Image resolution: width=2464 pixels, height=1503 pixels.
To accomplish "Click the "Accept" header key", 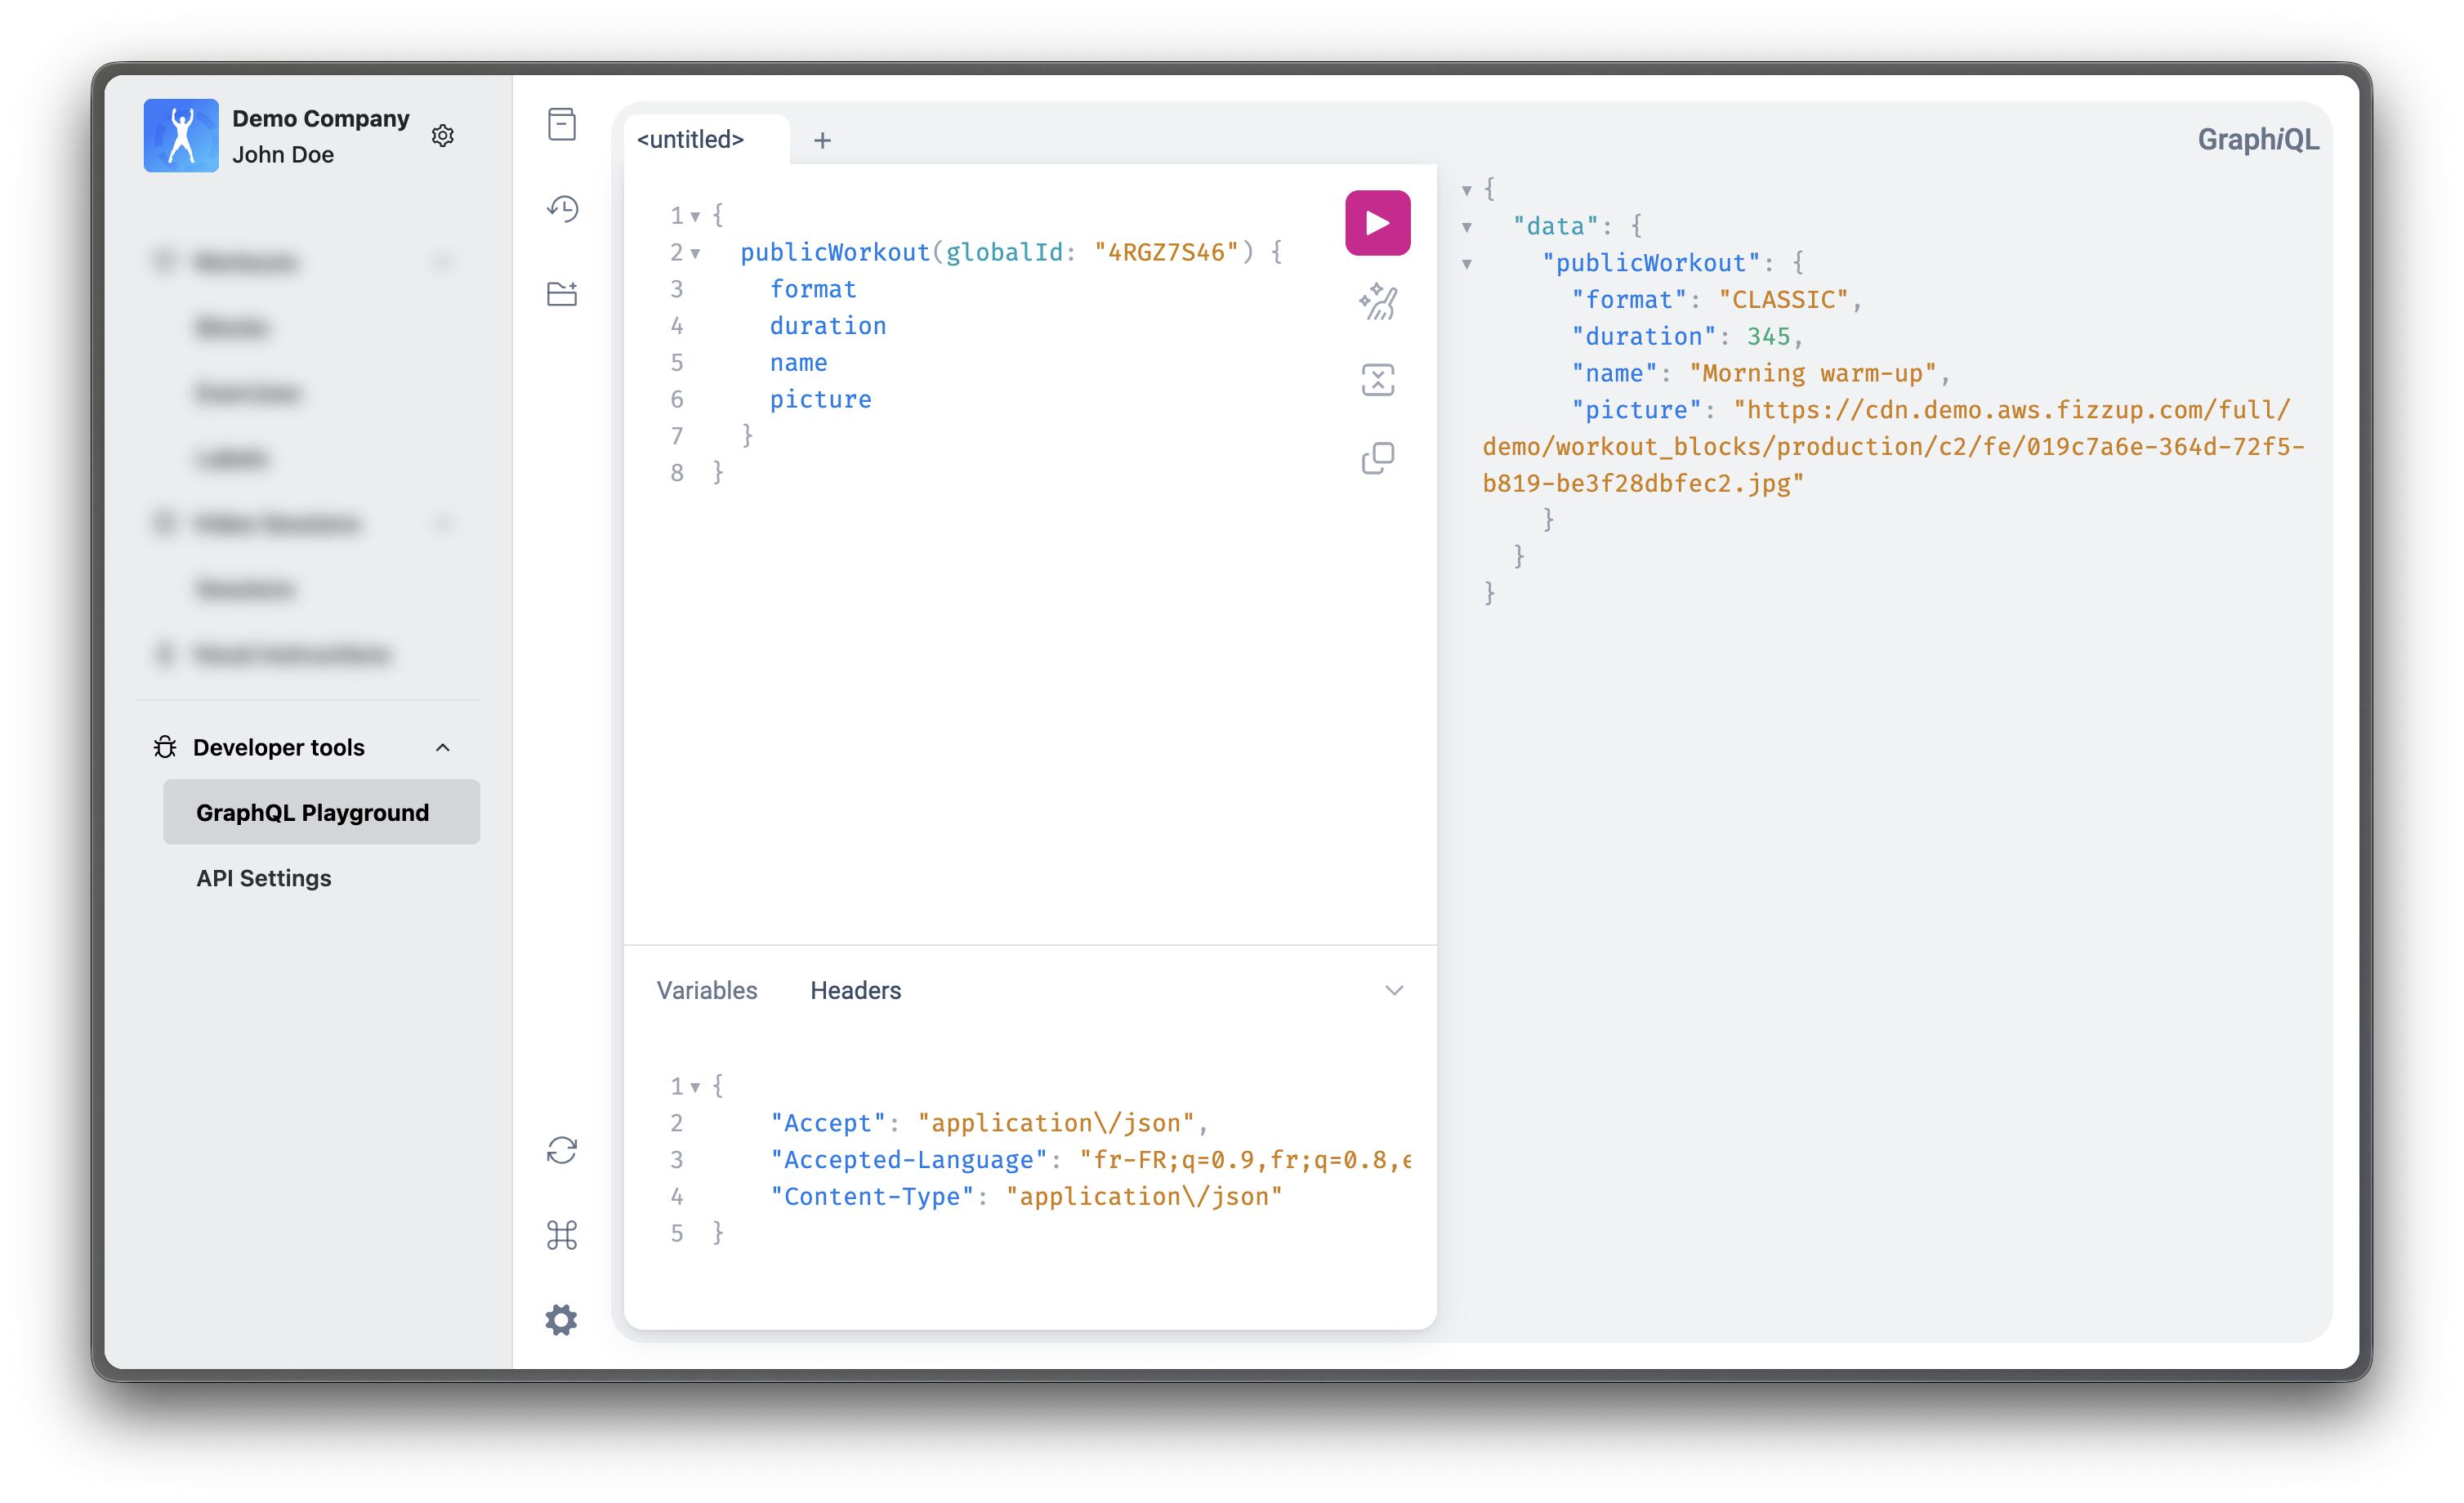I will 827,1123.
